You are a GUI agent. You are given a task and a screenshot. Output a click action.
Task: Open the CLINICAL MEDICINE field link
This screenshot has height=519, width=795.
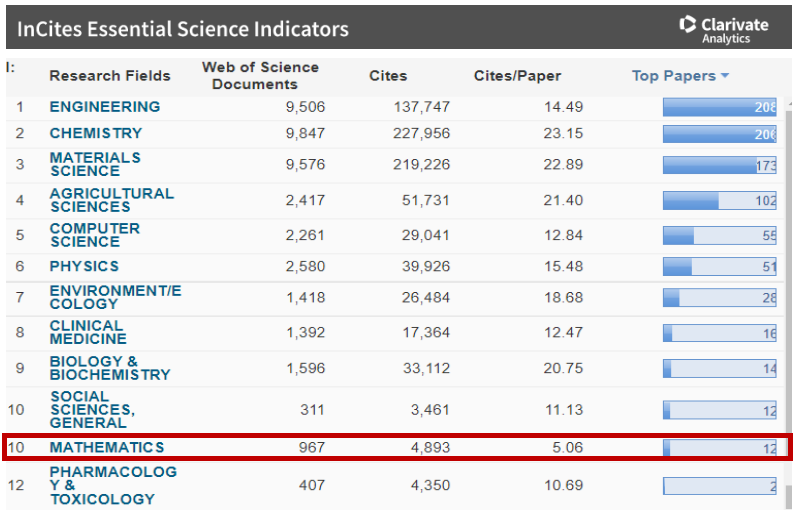[x=88, y=332]
